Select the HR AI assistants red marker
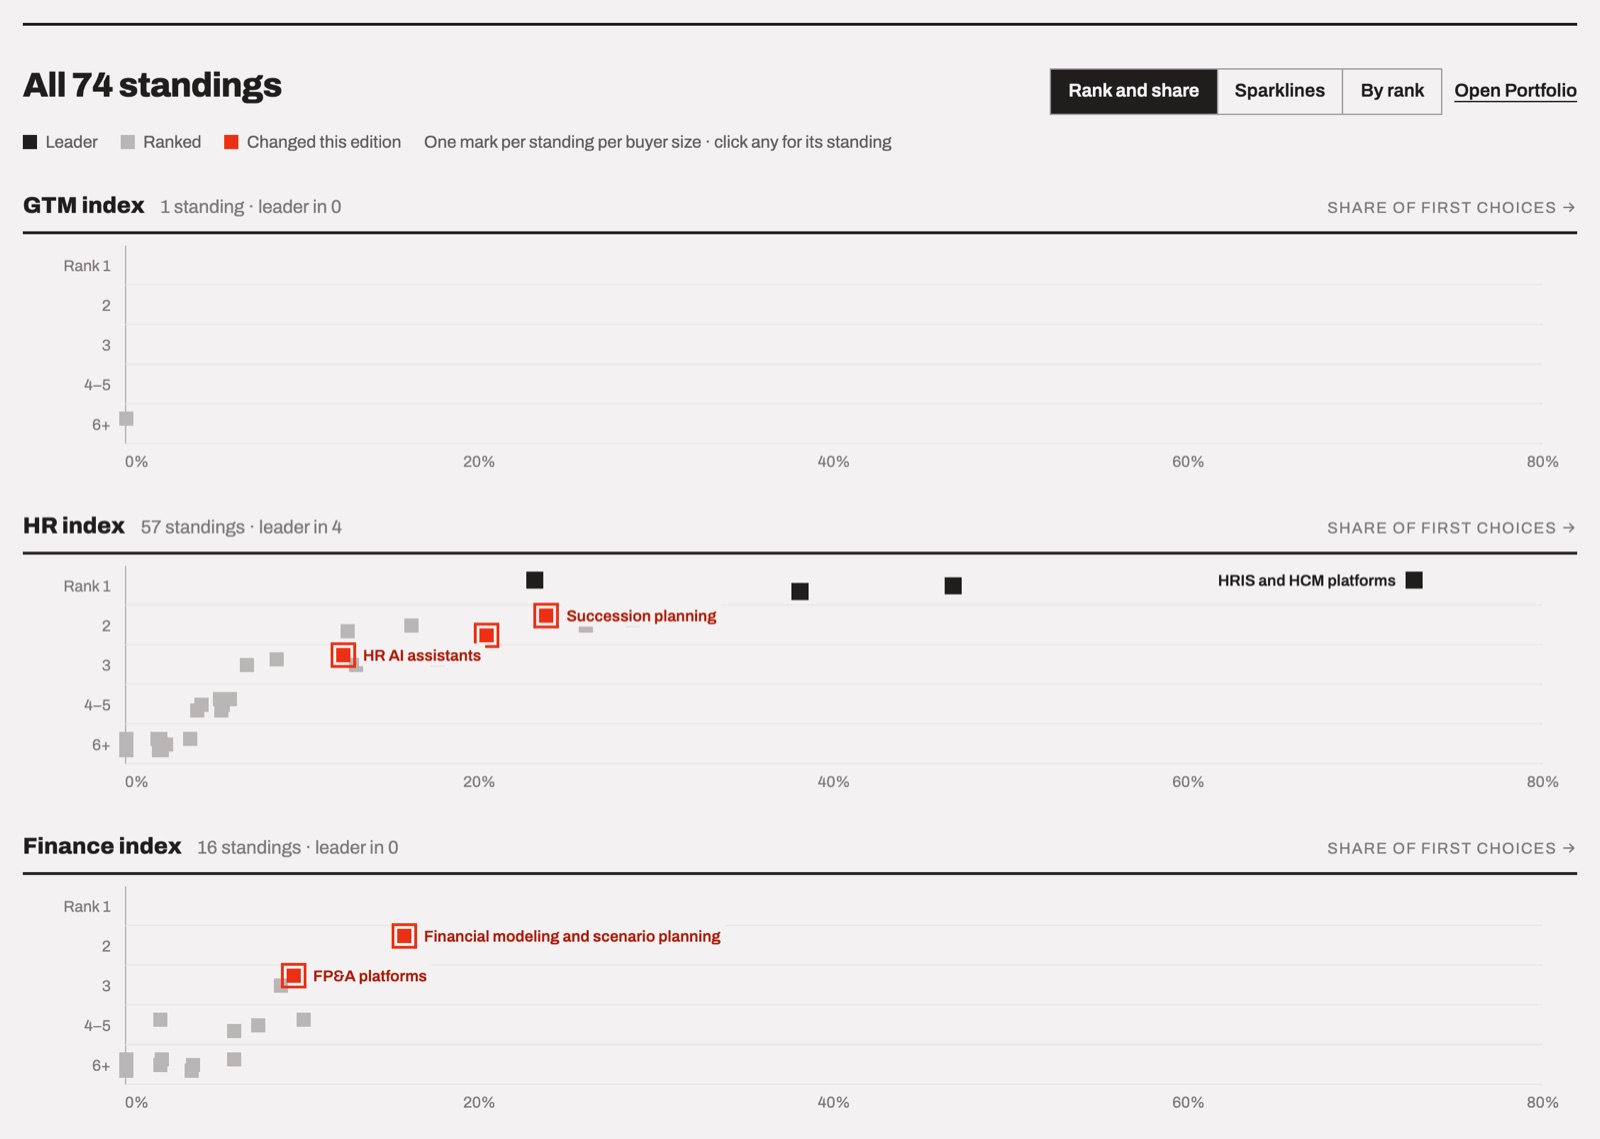1600x1139 pixels. 343,655
